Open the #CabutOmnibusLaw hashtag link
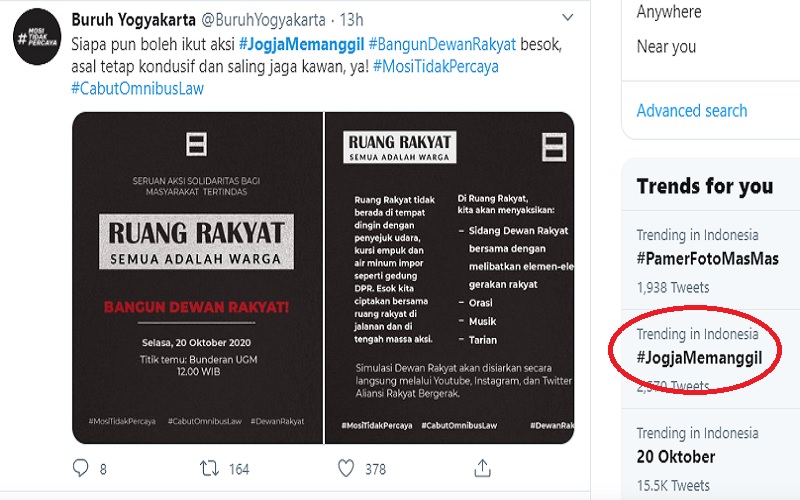800x500 pixels. pyautogui.click(x=137, y=88)
